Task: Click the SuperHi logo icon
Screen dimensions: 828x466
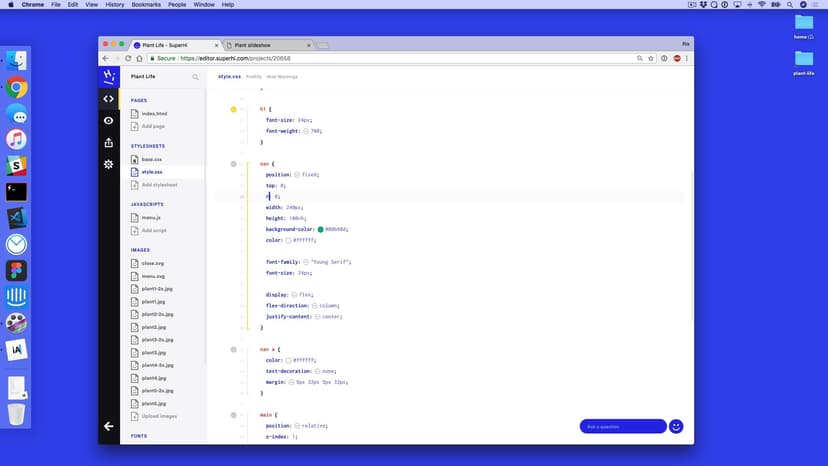Action: click(x=109, y=76)
